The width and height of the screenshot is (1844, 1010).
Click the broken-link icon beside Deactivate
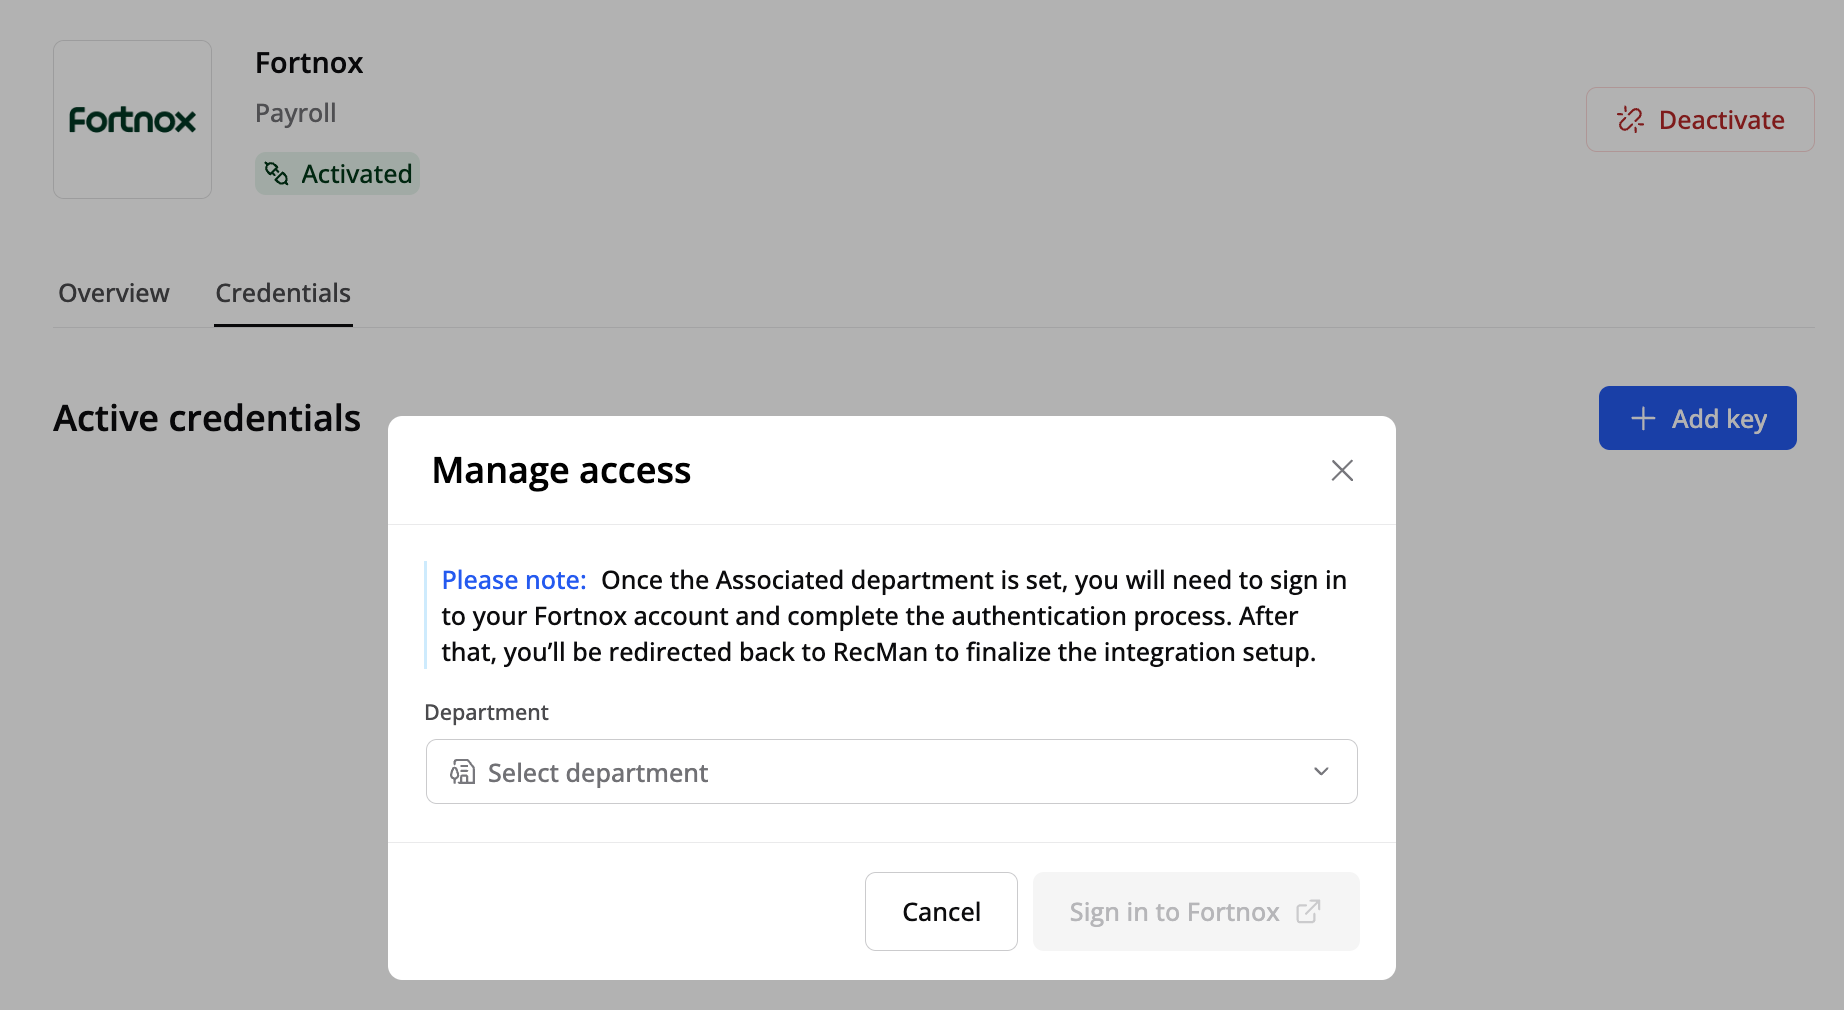pyautogui.click(x=1630, y=120)
